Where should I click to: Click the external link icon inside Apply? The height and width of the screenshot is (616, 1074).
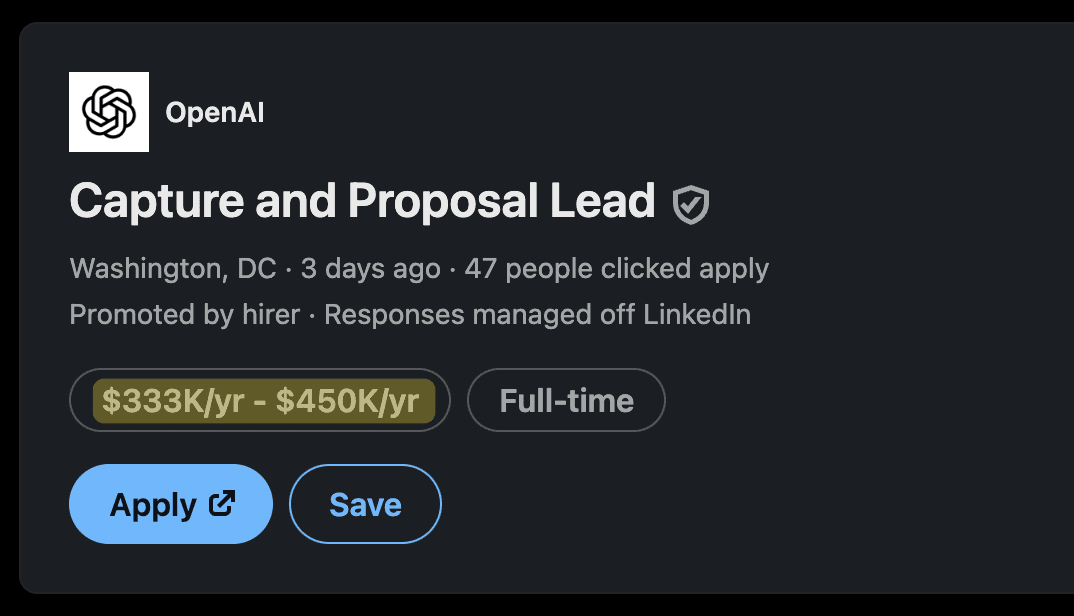[x=222, y=503]
